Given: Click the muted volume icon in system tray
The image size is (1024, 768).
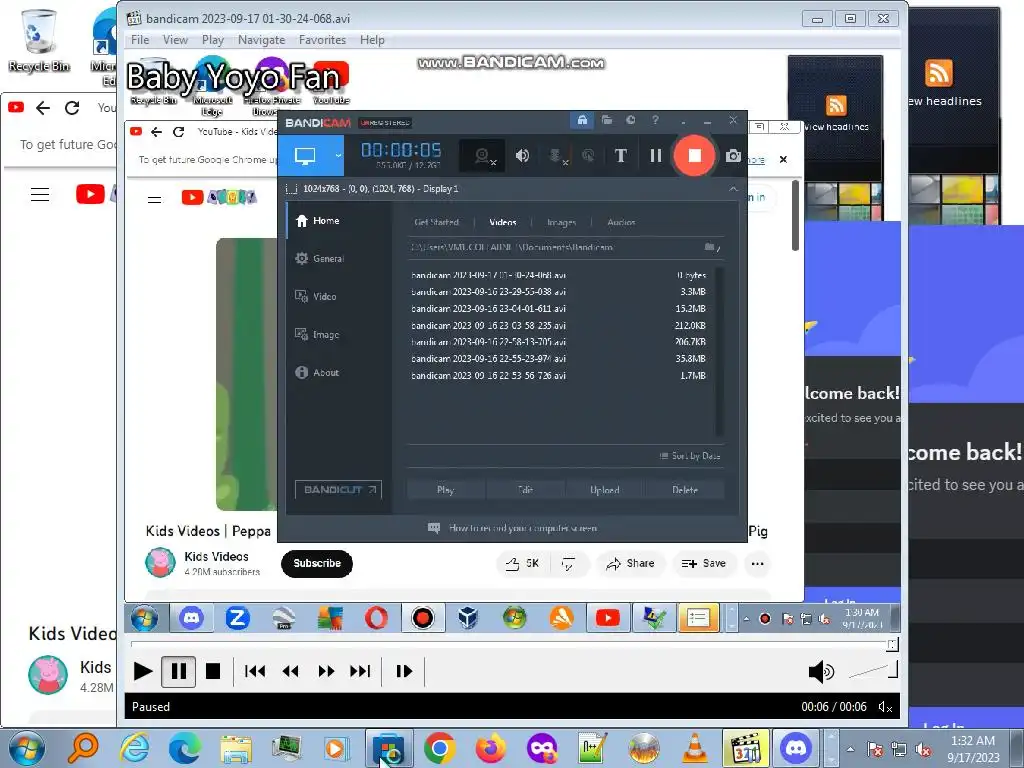Looking at the screenshot, I should pos(923,749).
